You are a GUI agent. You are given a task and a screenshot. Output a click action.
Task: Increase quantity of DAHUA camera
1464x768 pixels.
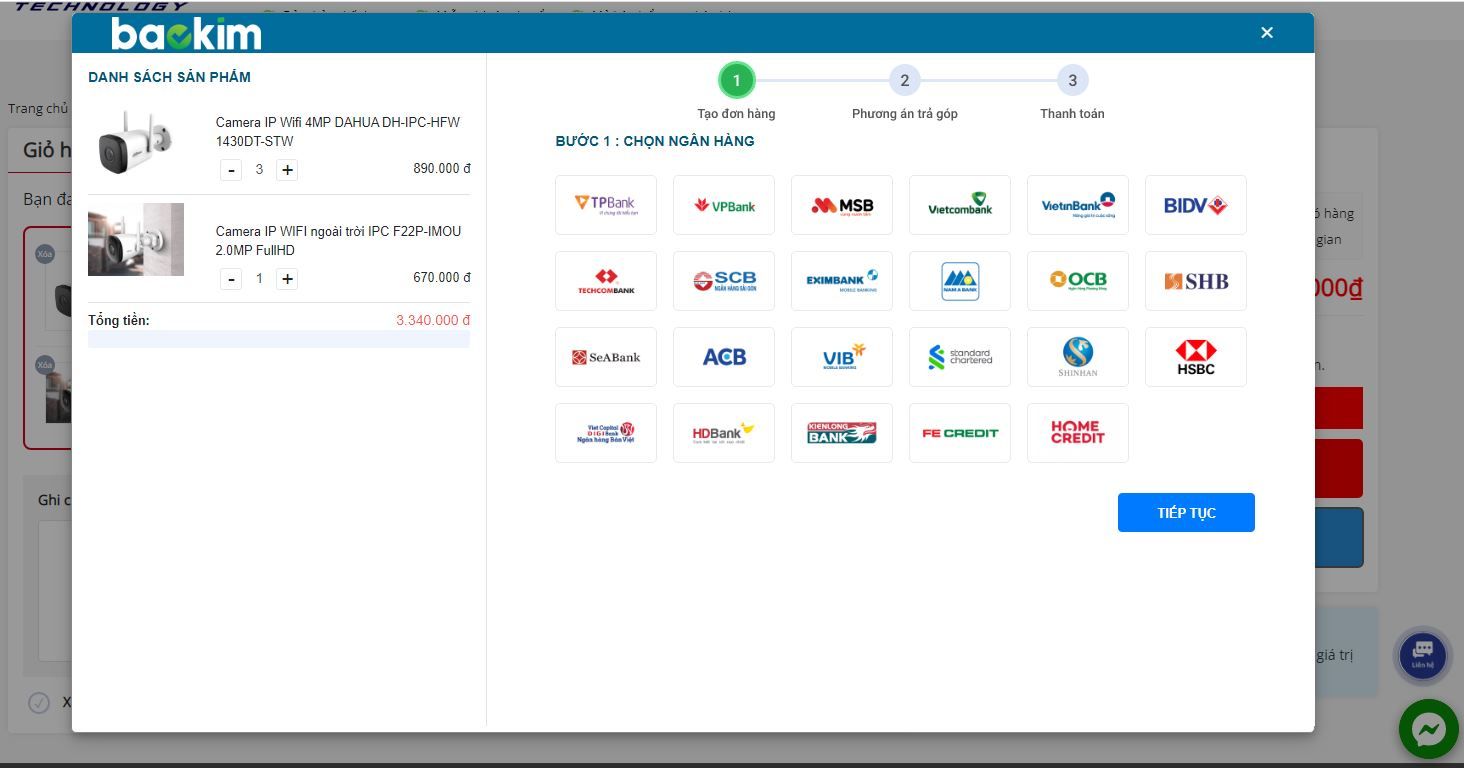pyautogui.click(x=287, y=170)
